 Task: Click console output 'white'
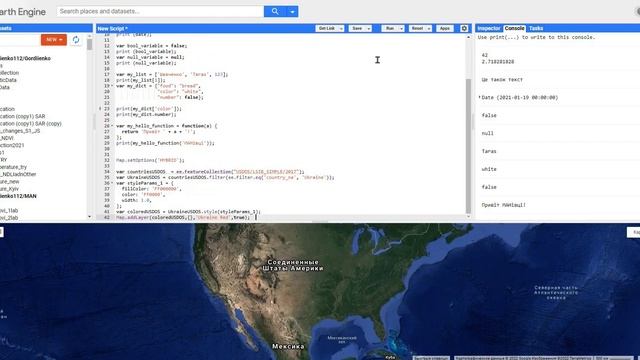point(489,169)
